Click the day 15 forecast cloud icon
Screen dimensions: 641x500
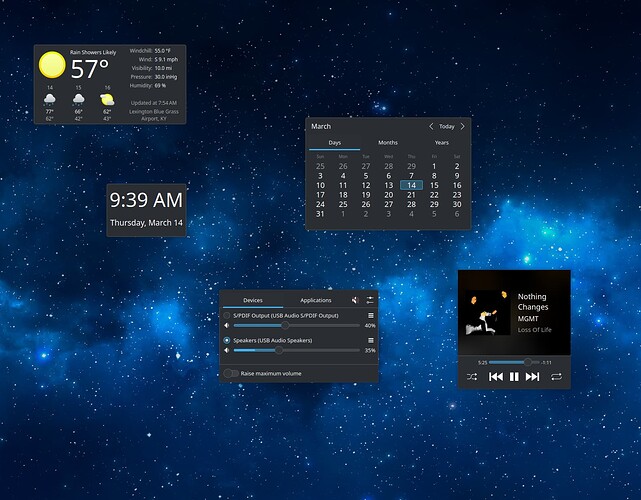pyautogui.click(x=78, y=99)
